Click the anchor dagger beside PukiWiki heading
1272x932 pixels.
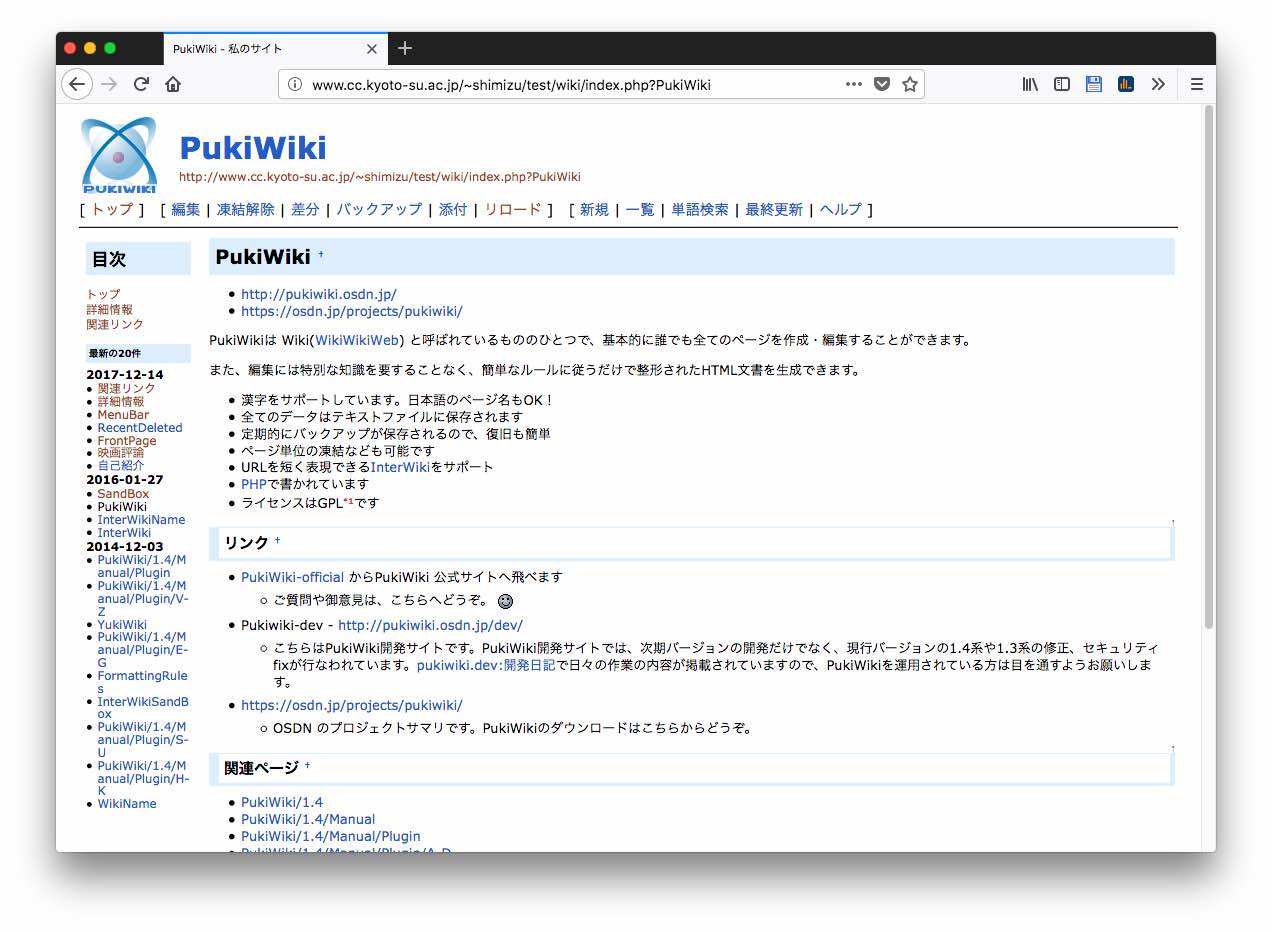(321, 255)
